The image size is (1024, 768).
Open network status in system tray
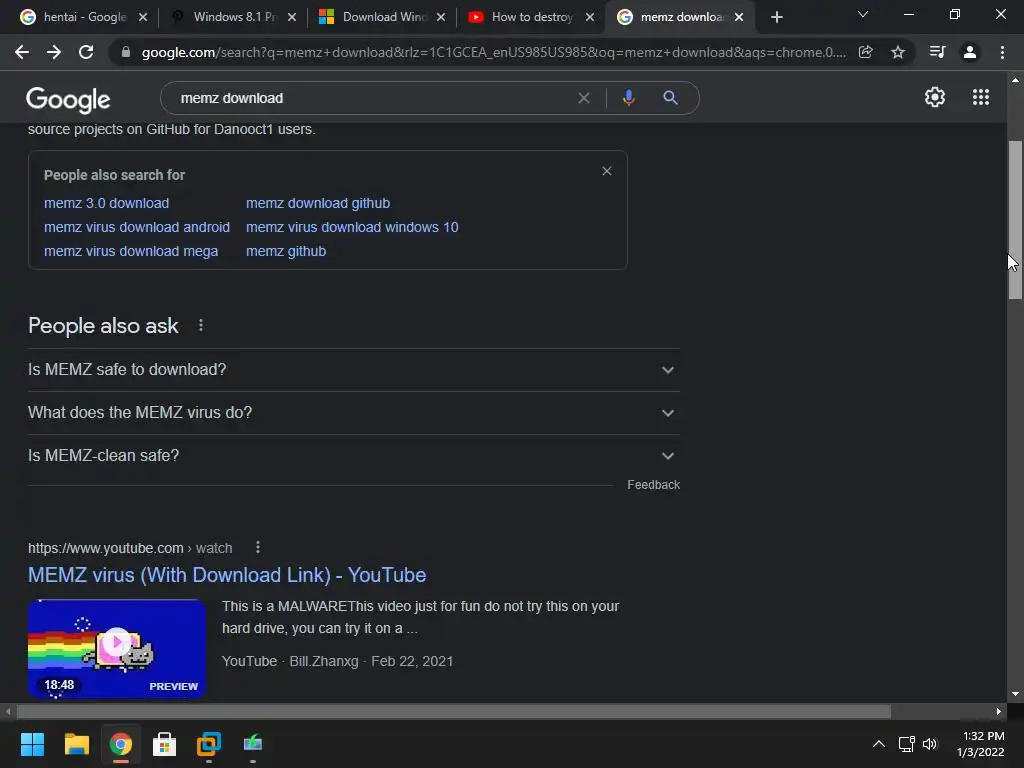[x=906, y=744]
